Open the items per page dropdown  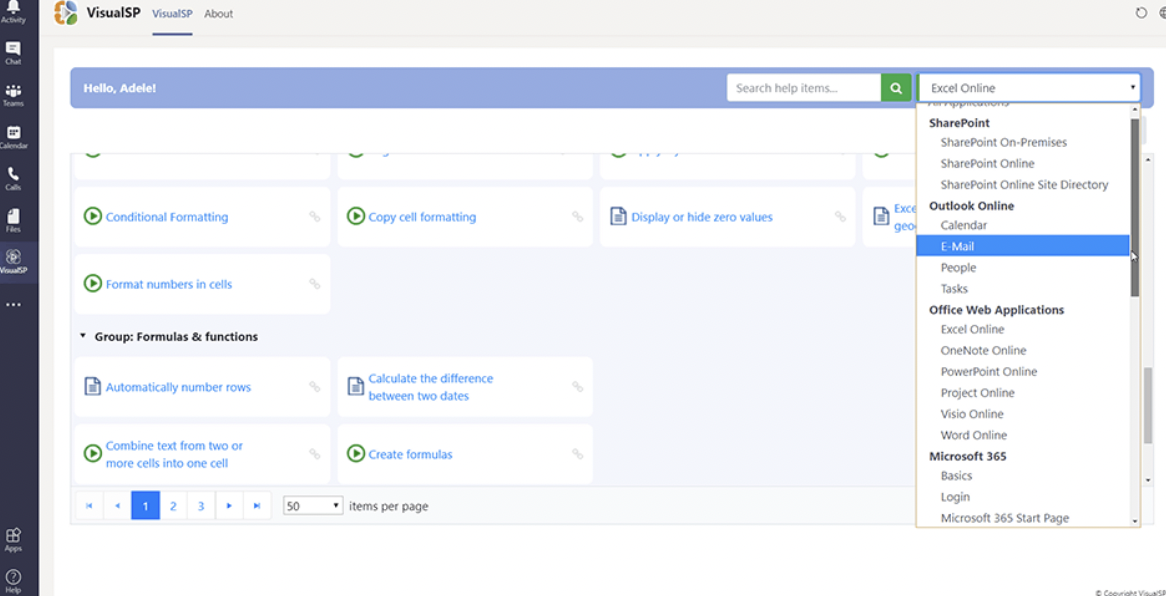point(313,506)
